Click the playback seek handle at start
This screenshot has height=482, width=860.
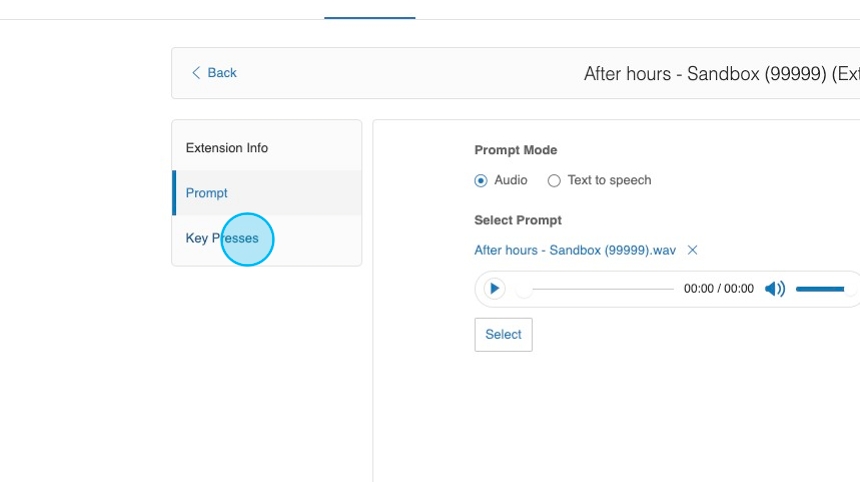[x=523, y=289]
